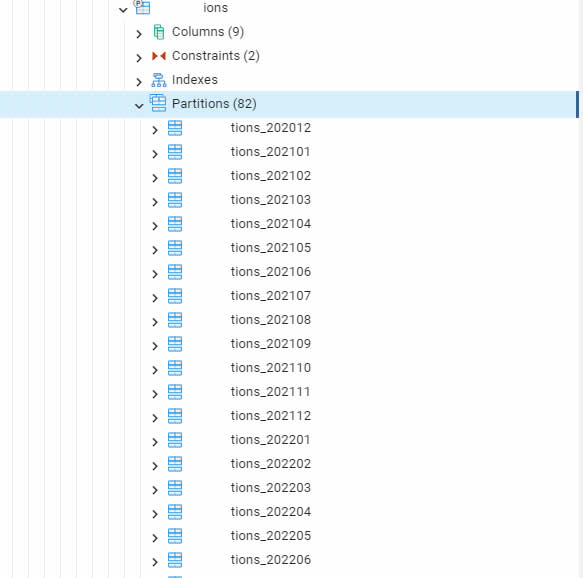Click the orange Constraints icon
Viewport: 583px width, 578px height.
pyautogui.click(x=159, y=56)
